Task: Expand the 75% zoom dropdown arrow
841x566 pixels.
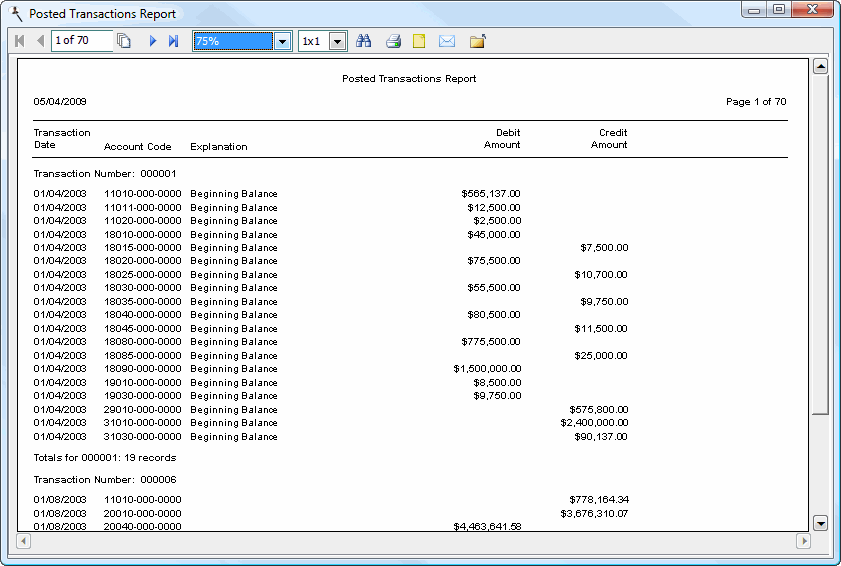Action: click(282, 41)
